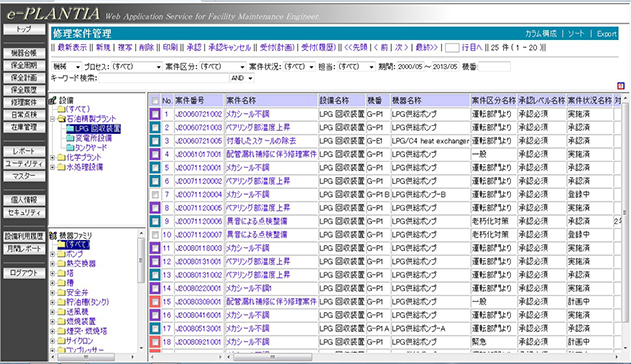This screenshot has width=631, height=364.
Task: Open the 案件状況 dropdown
Action: (x=299, y=66)
